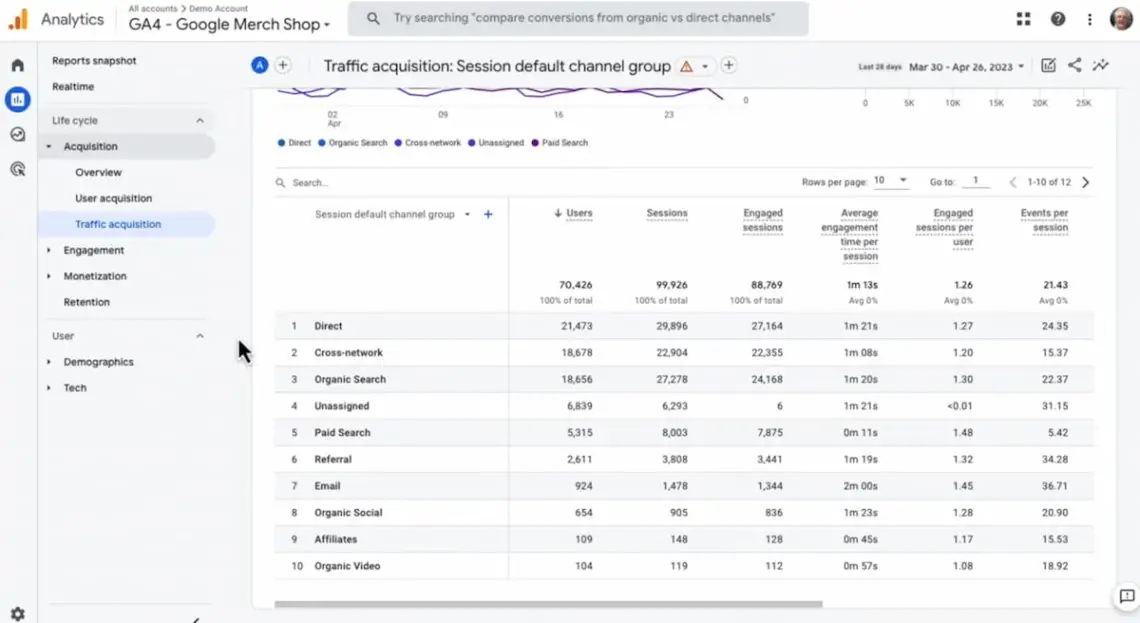Collapse the Acquisition menu
The image size is (1140, 623).
coord(49,147)
